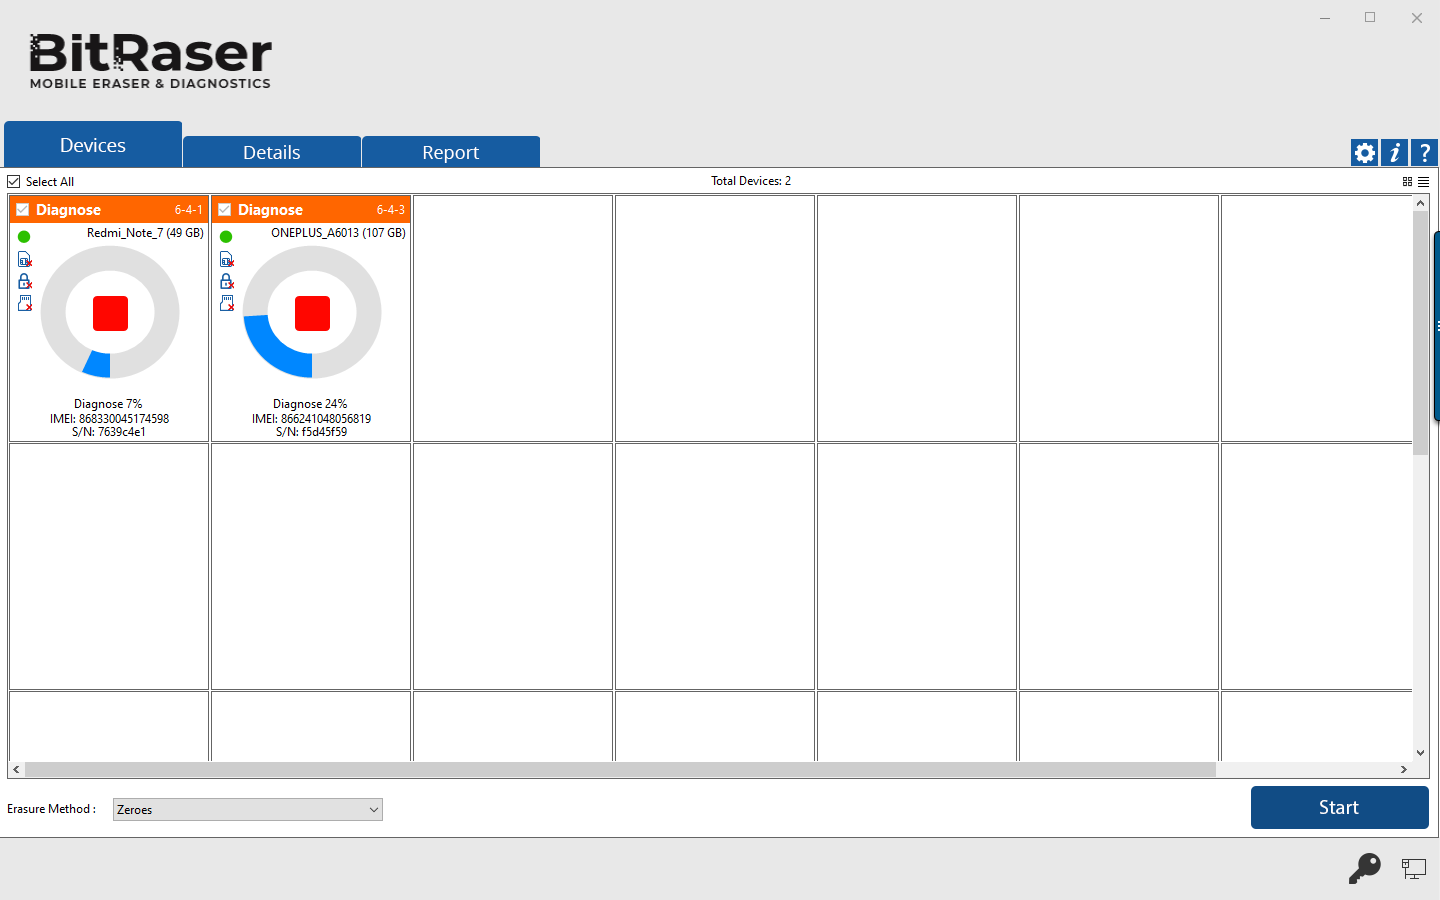This screenshot has width=1440, height=900.
Task: Click 'IMEI: 868330045174598' text
Action: (109, 419)
